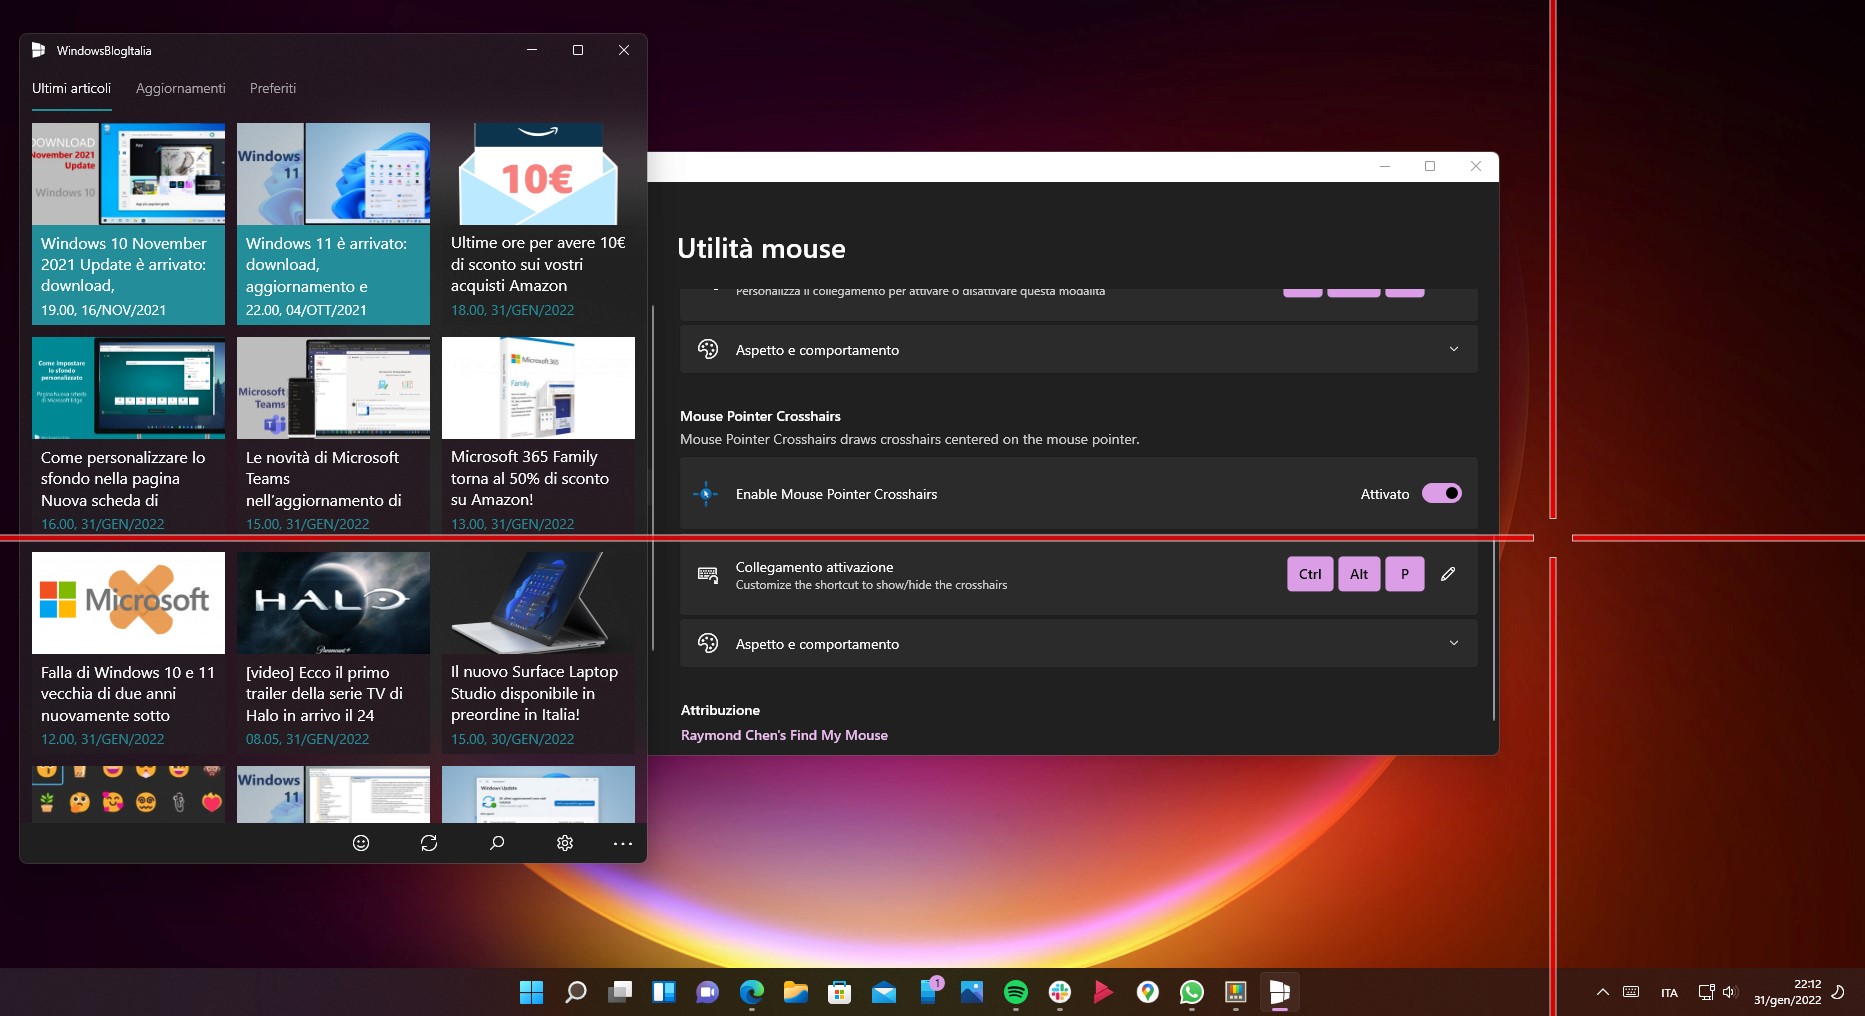Expand upper Aspetto e comportamento section
This screenshot has height=1016, width=1865.
point(1079,350)
